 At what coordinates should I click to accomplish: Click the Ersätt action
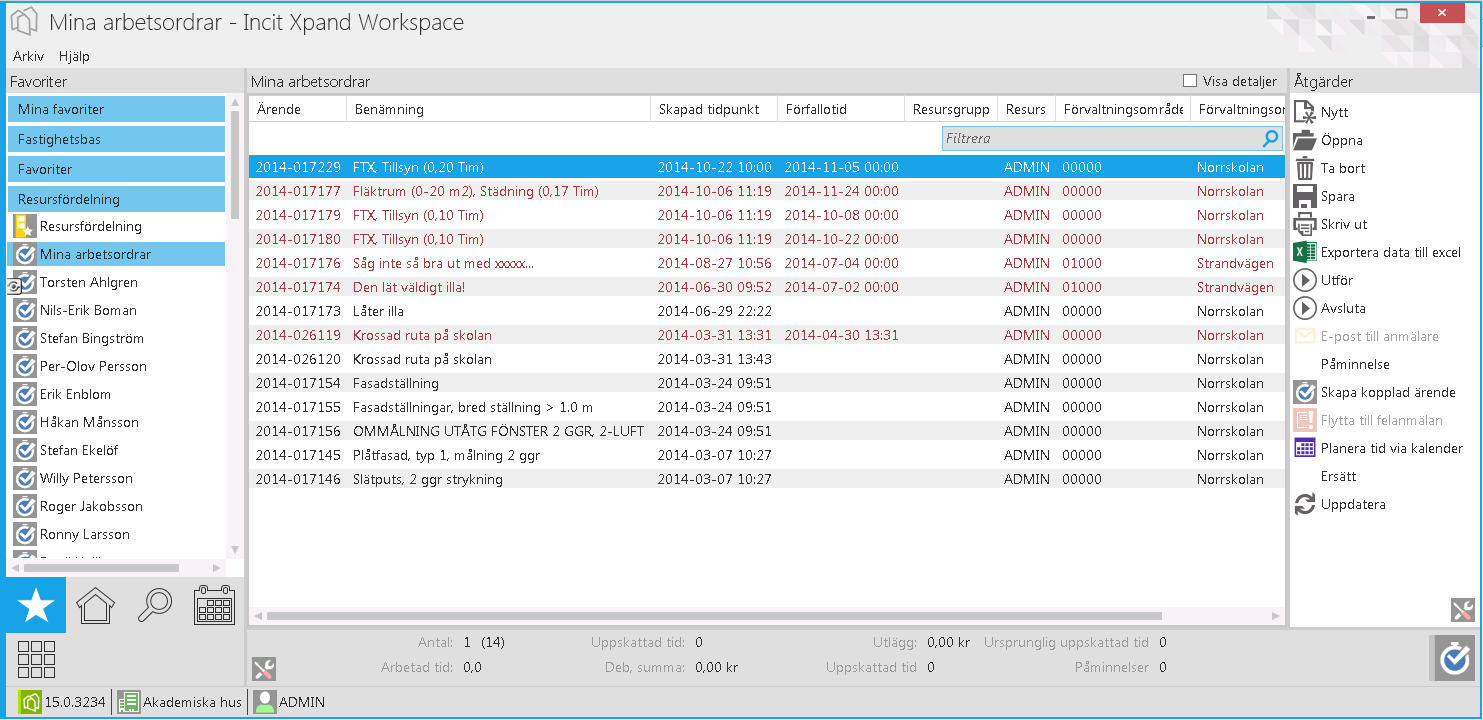point(1338,476)
